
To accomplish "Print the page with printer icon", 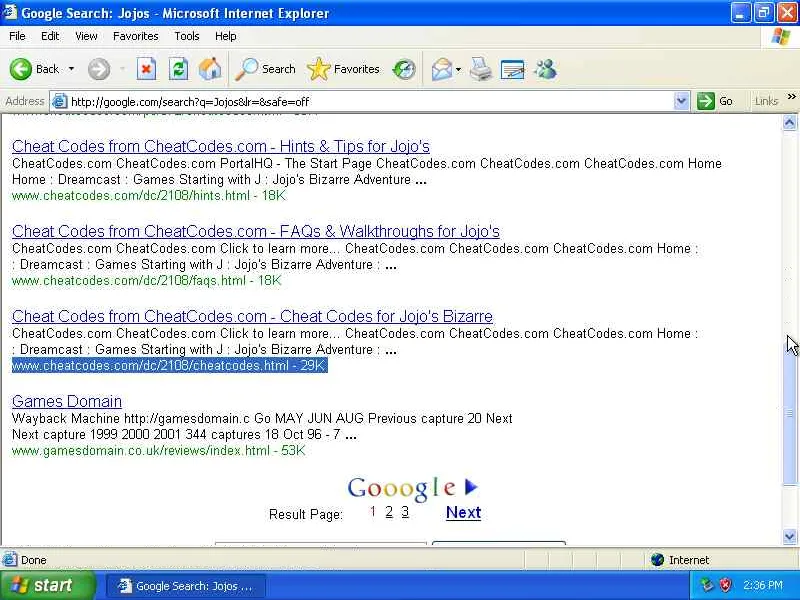I will 480,69.
